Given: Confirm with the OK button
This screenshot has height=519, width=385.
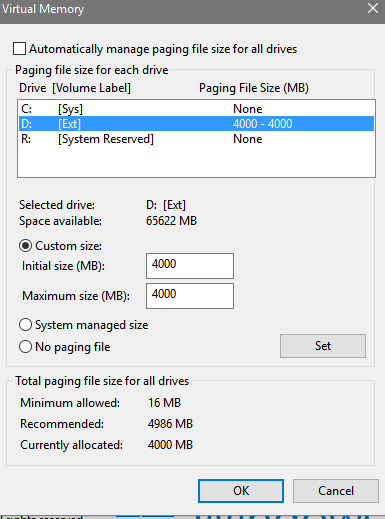Looking at the screenshot, I should point(241,491).
